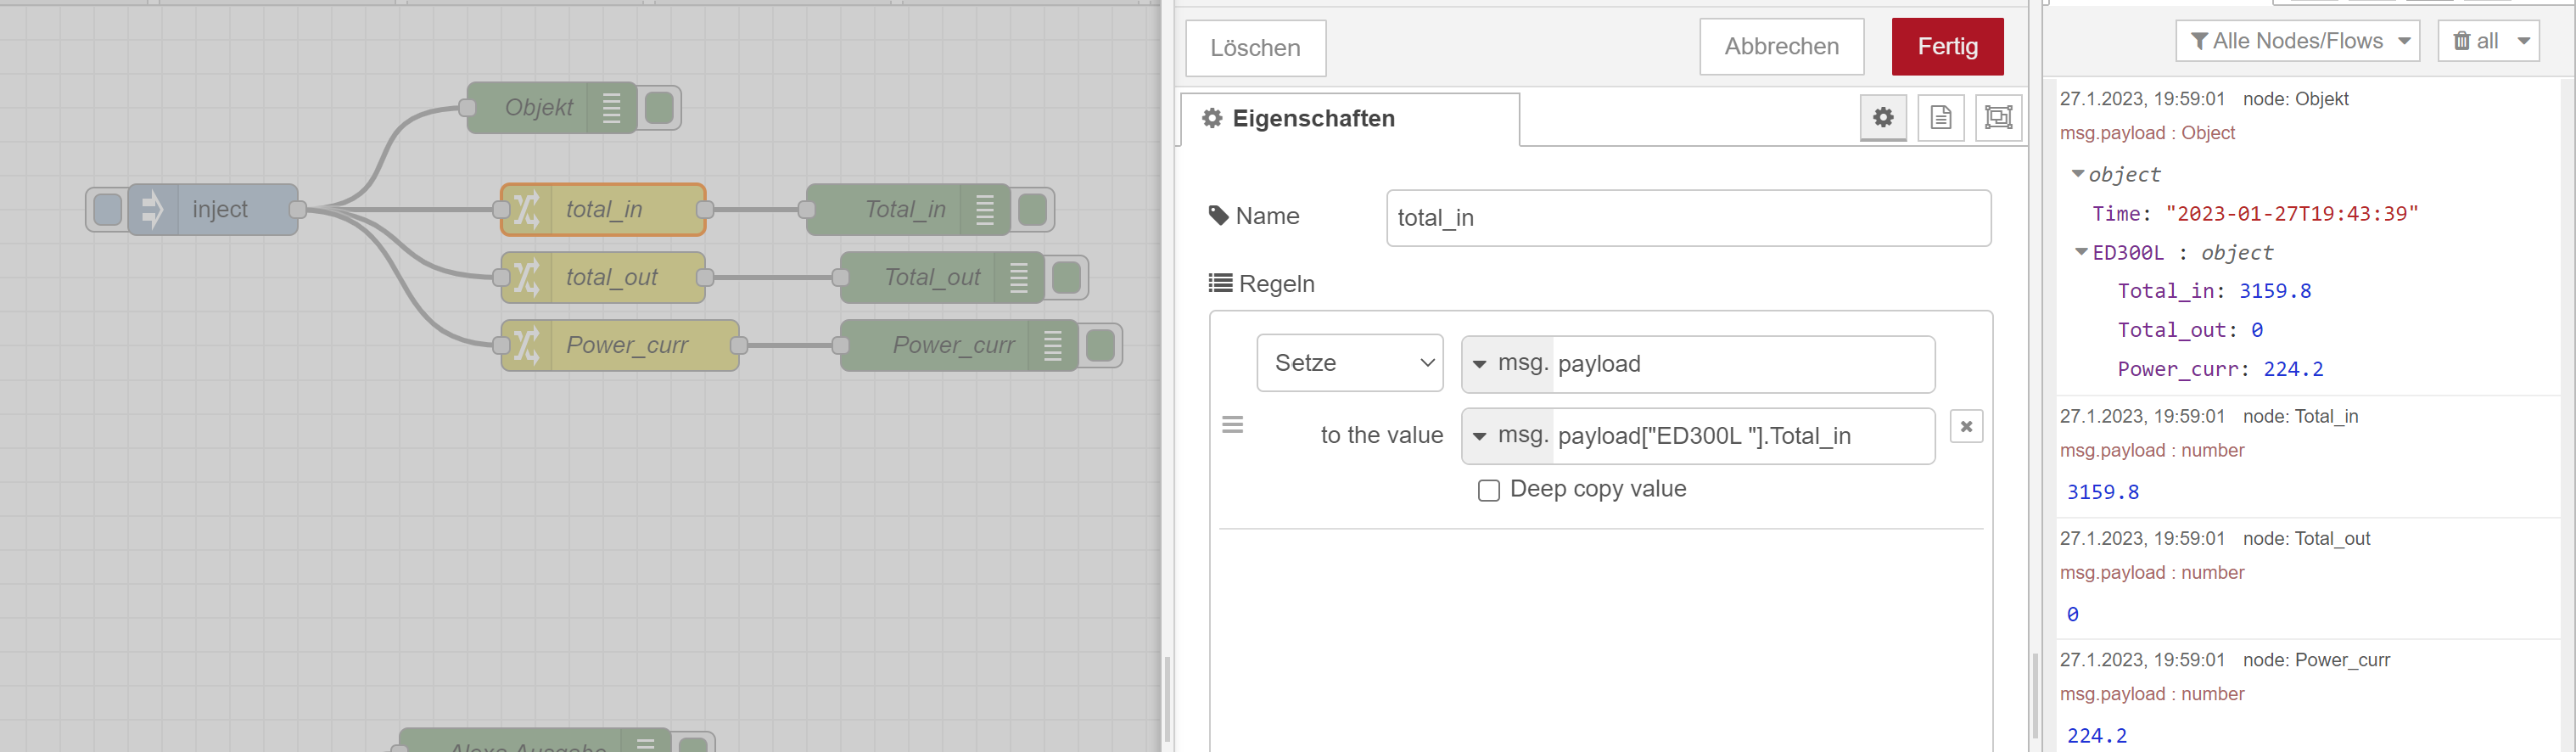
Task: Click the node settings gear icon
Action: (1882, 118)
